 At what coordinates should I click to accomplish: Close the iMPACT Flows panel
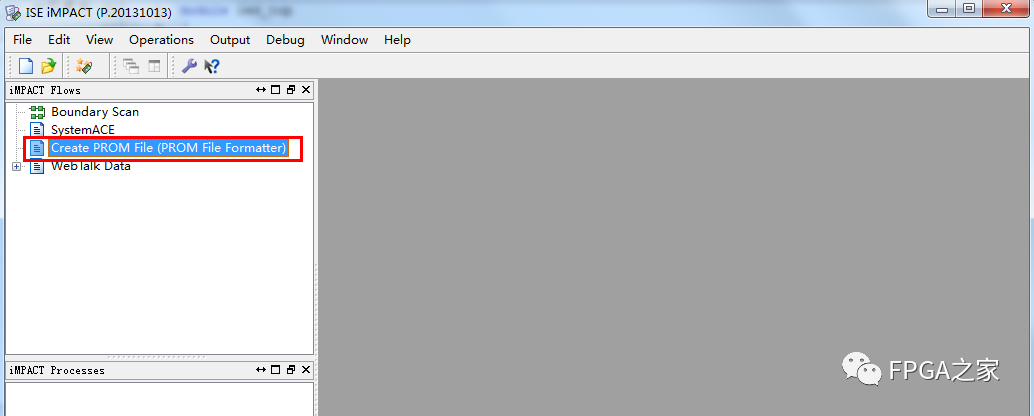tap(306, 90)
